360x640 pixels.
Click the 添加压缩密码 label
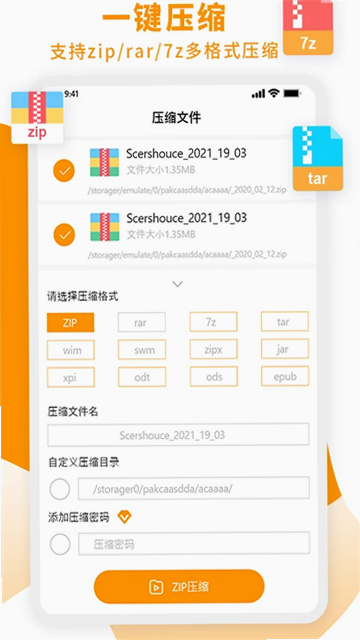[x=78, y=518]
